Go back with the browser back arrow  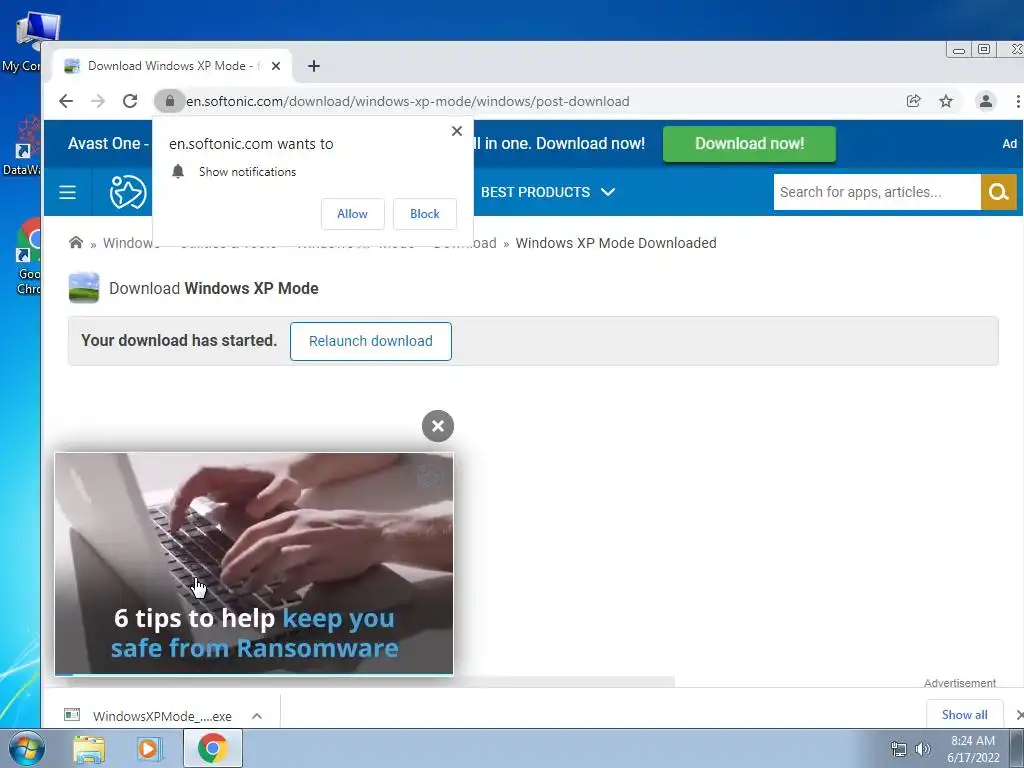pyautogui.click(x=66, y=101)
